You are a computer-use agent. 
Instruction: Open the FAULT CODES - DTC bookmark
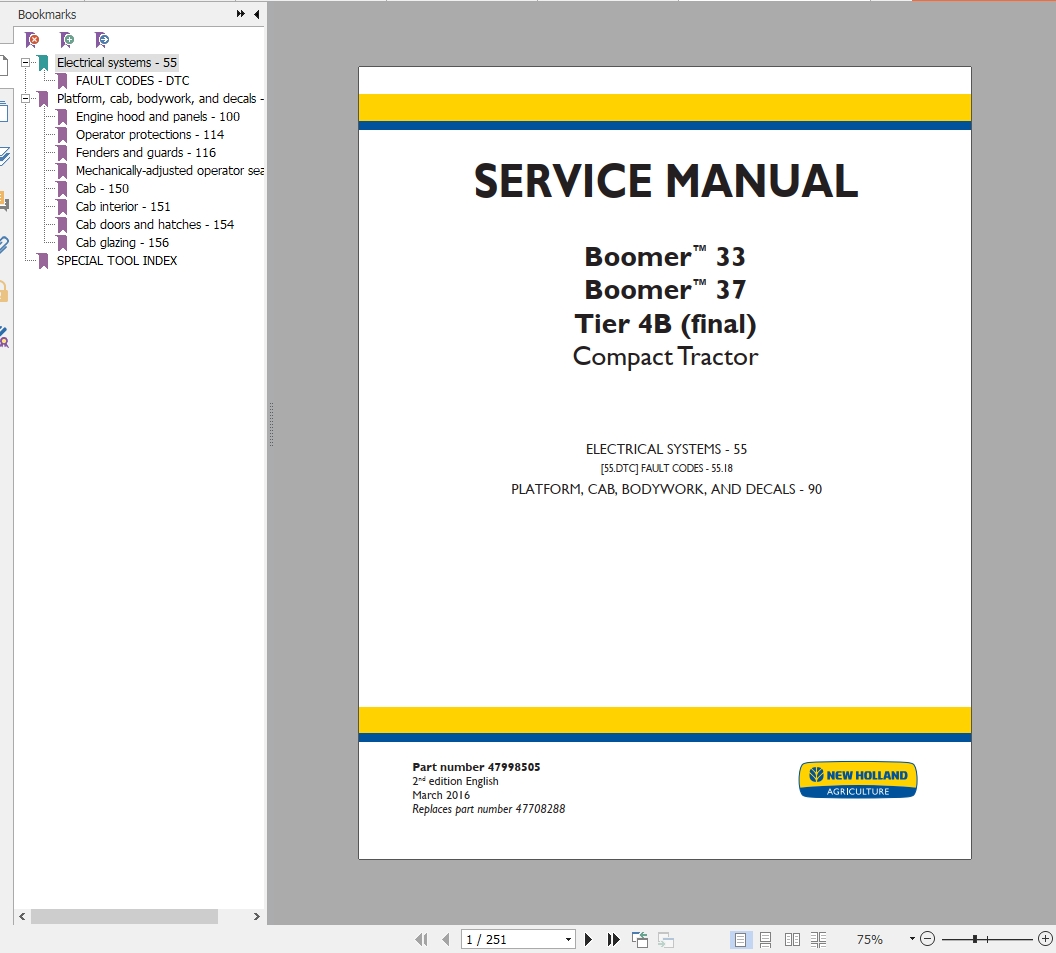pos(132,81)
